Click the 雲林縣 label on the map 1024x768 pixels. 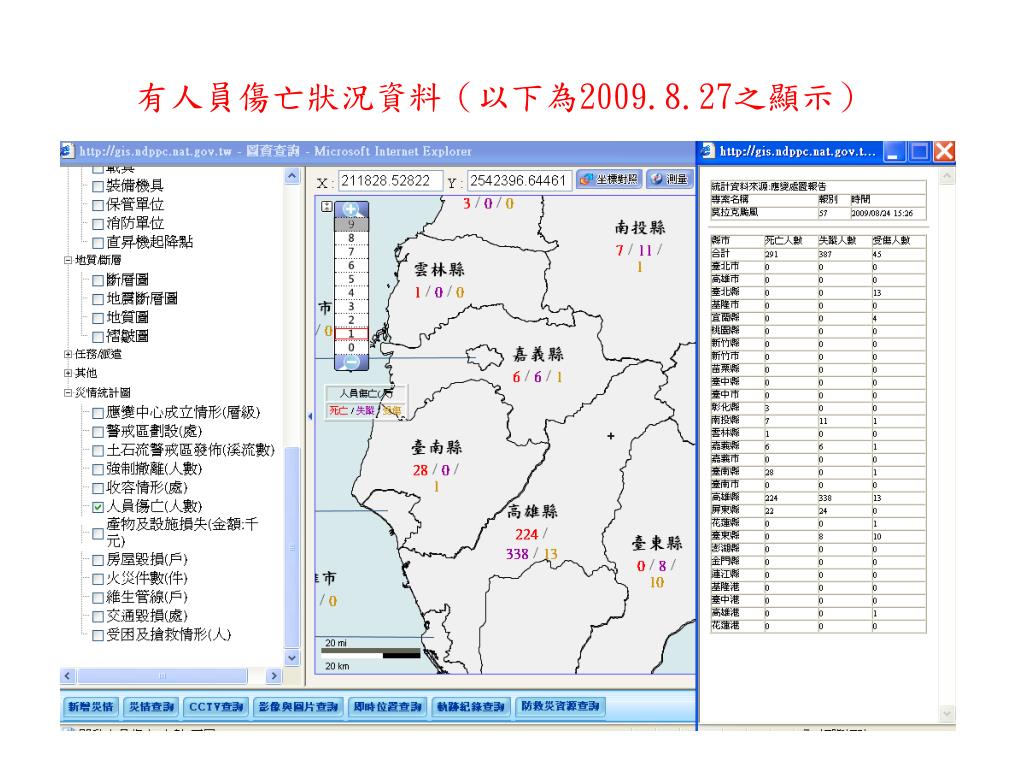(439, 270)
